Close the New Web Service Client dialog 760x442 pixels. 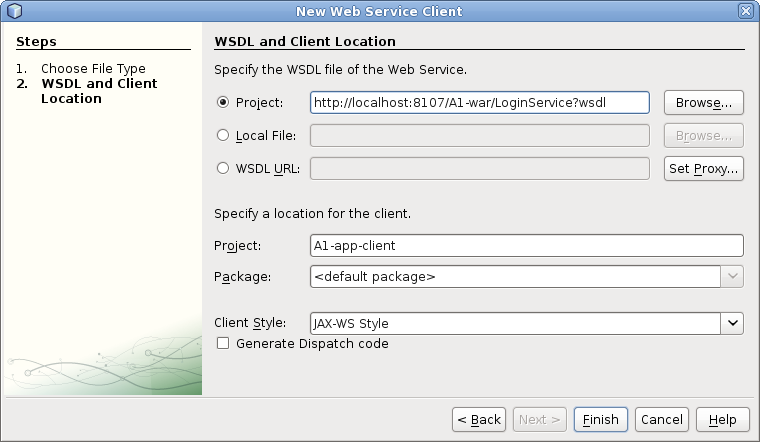745,11
